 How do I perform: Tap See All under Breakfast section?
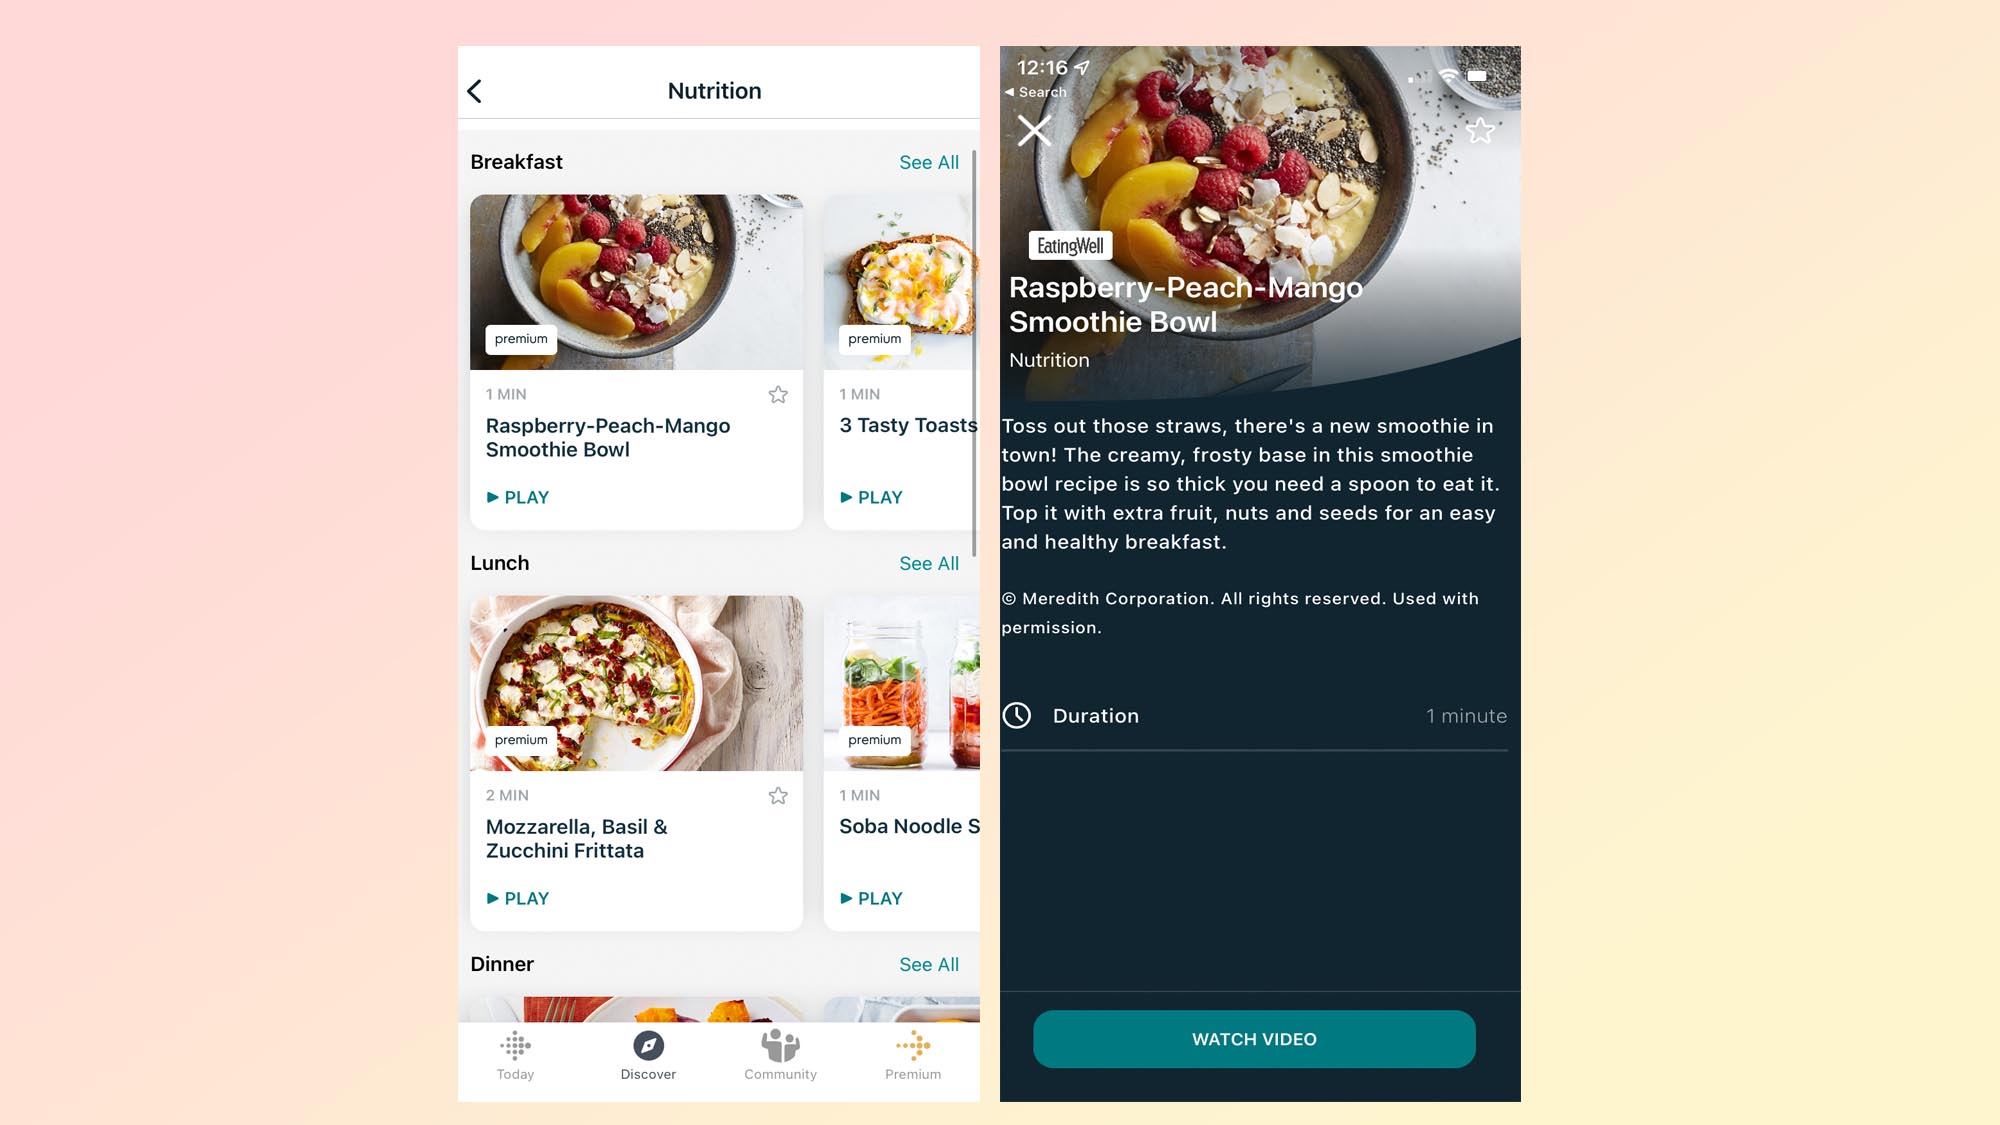tap(929, 162)
